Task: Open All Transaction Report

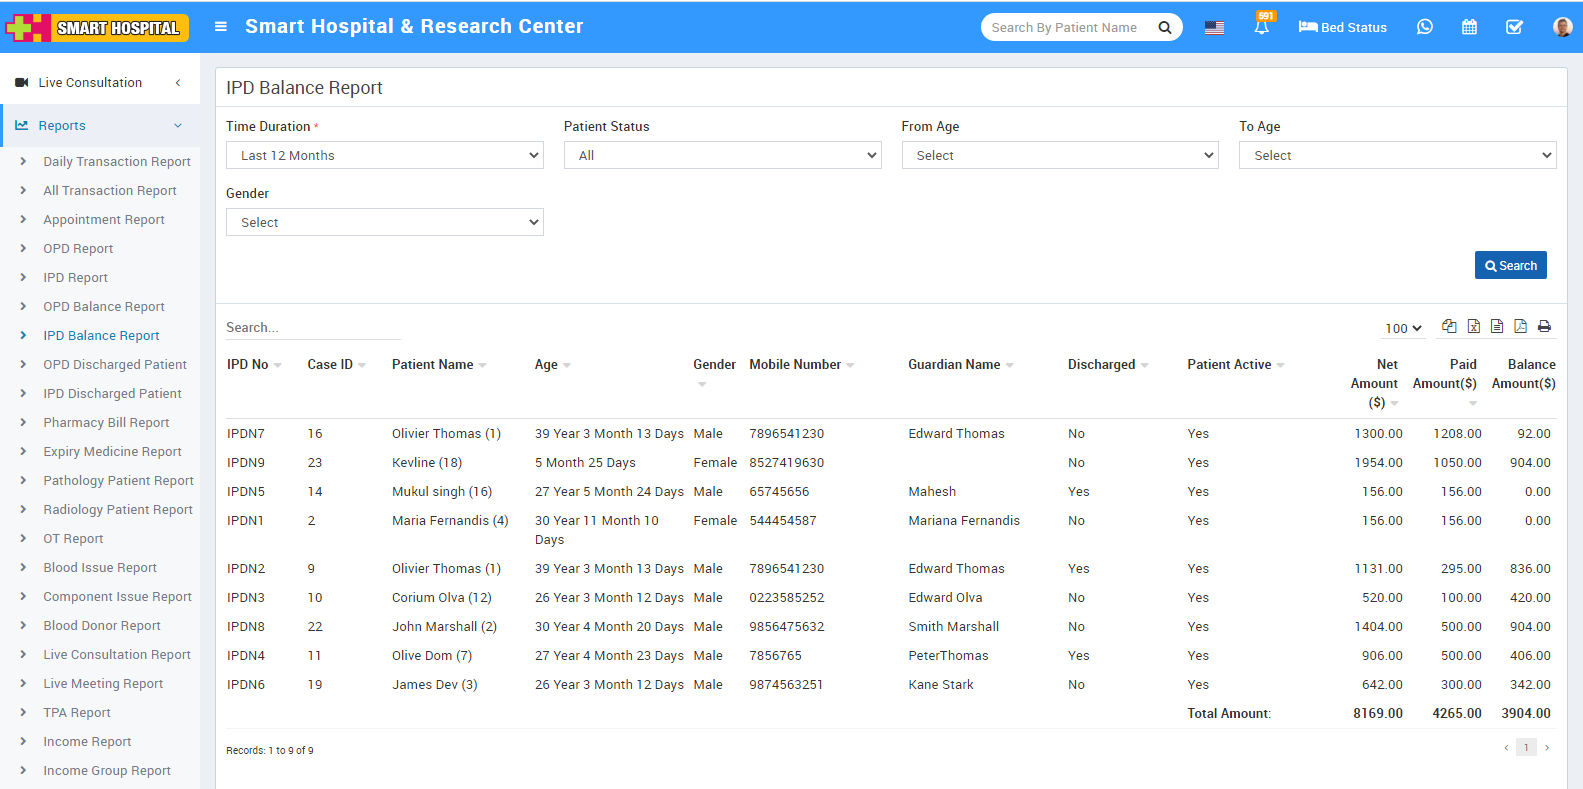Action: pyautogui.click(x=110, y=191)
